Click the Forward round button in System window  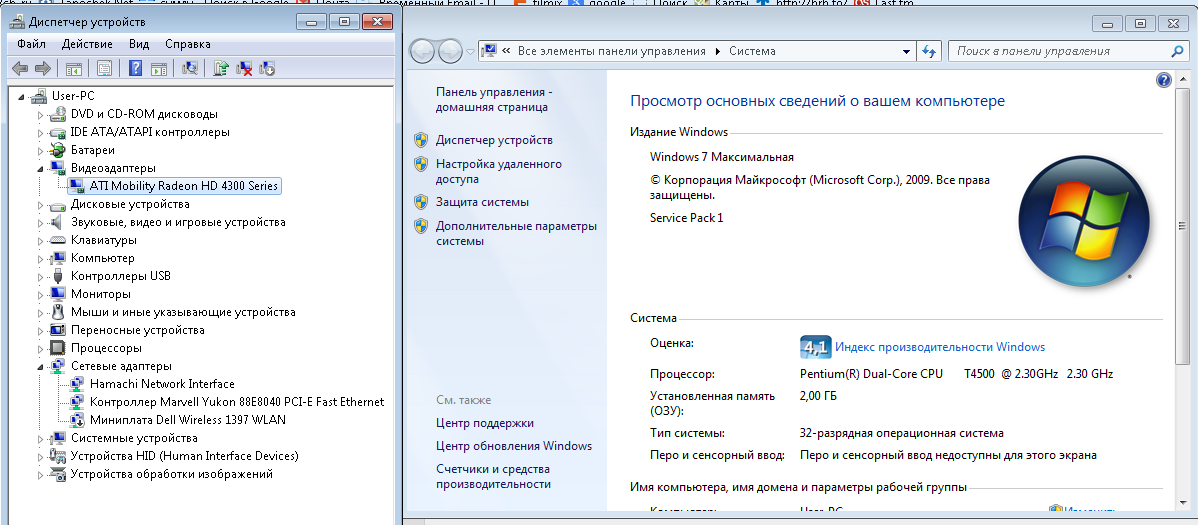[450, 51]
